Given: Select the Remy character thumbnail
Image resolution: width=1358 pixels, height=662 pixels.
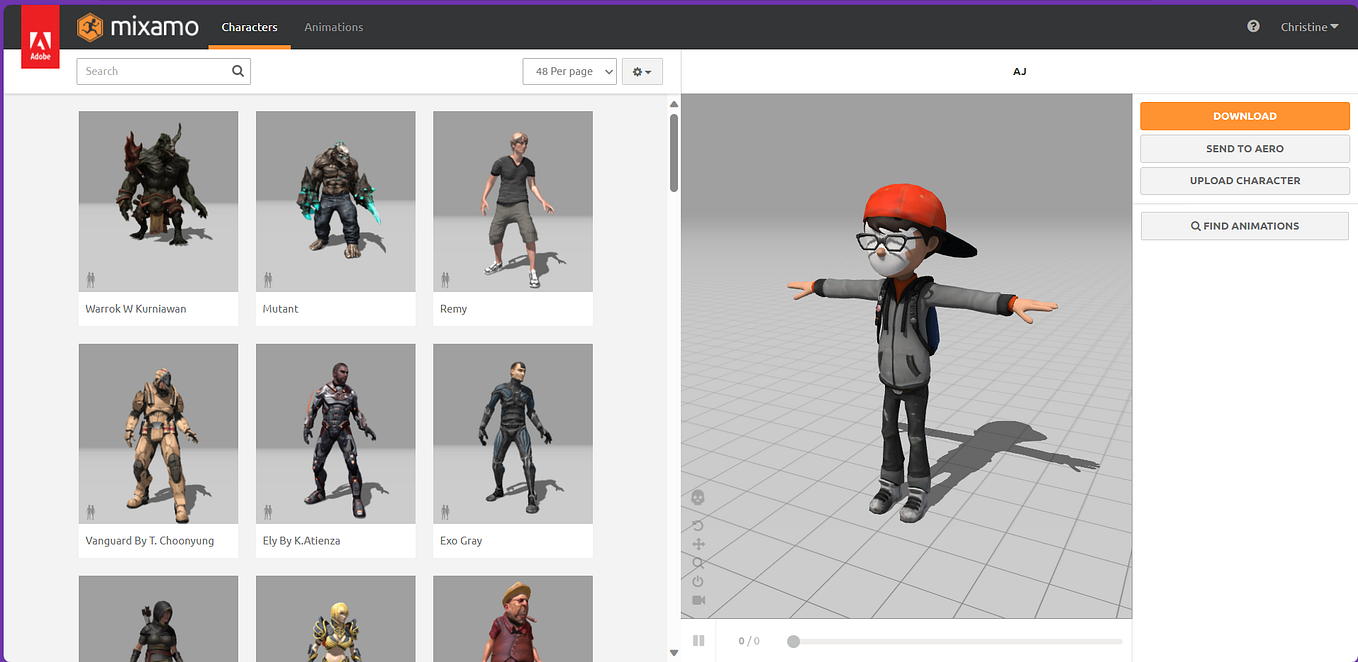Looking at the screenshot, I should 512,200.
